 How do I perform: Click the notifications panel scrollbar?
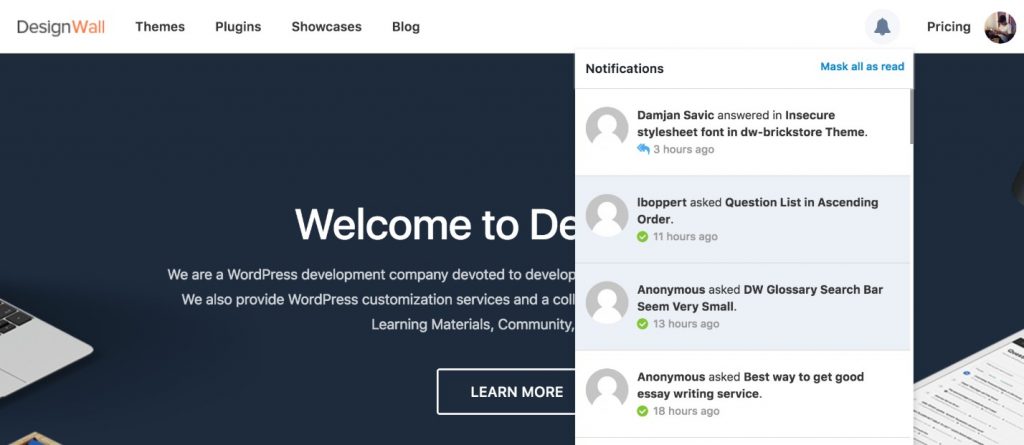(x=910, y=115)
